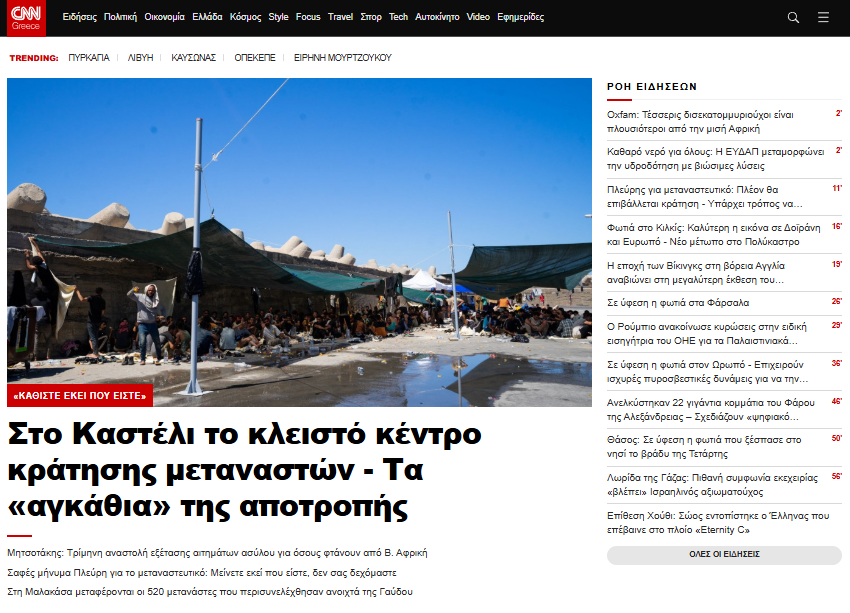Open the Κόσμος section
The height and width of the screenshot is (613, 850).
coord(245,17)
